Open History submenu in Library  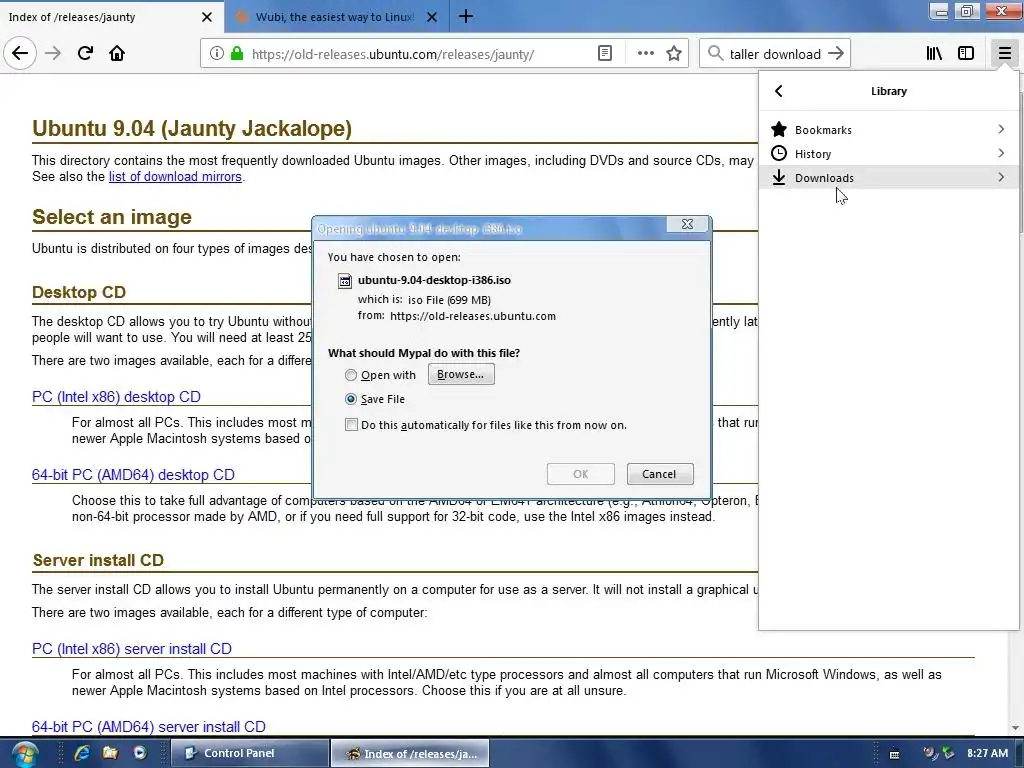(x=888, y=153)
